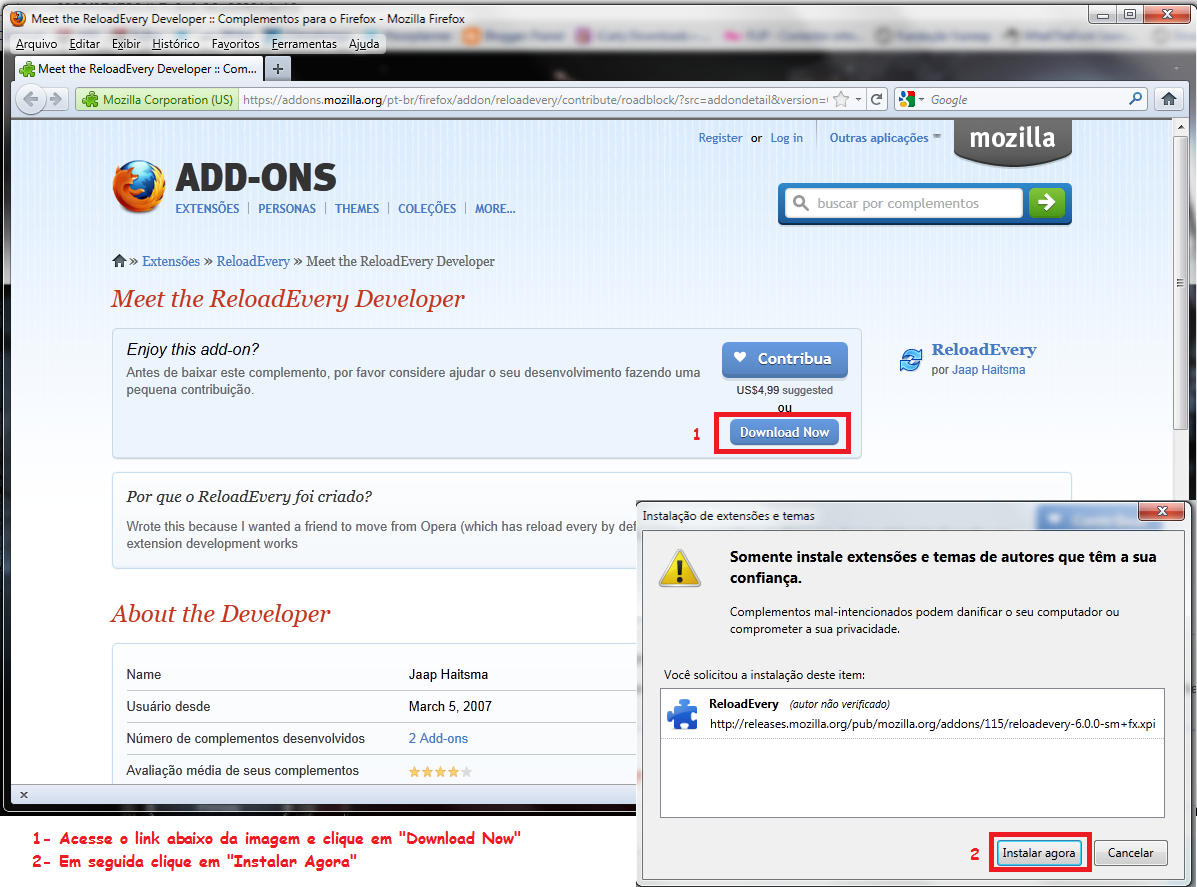The image size is (1197, 887).
Task: Click the page's vertical scrollbar thumb
Action: (1179, 282)
